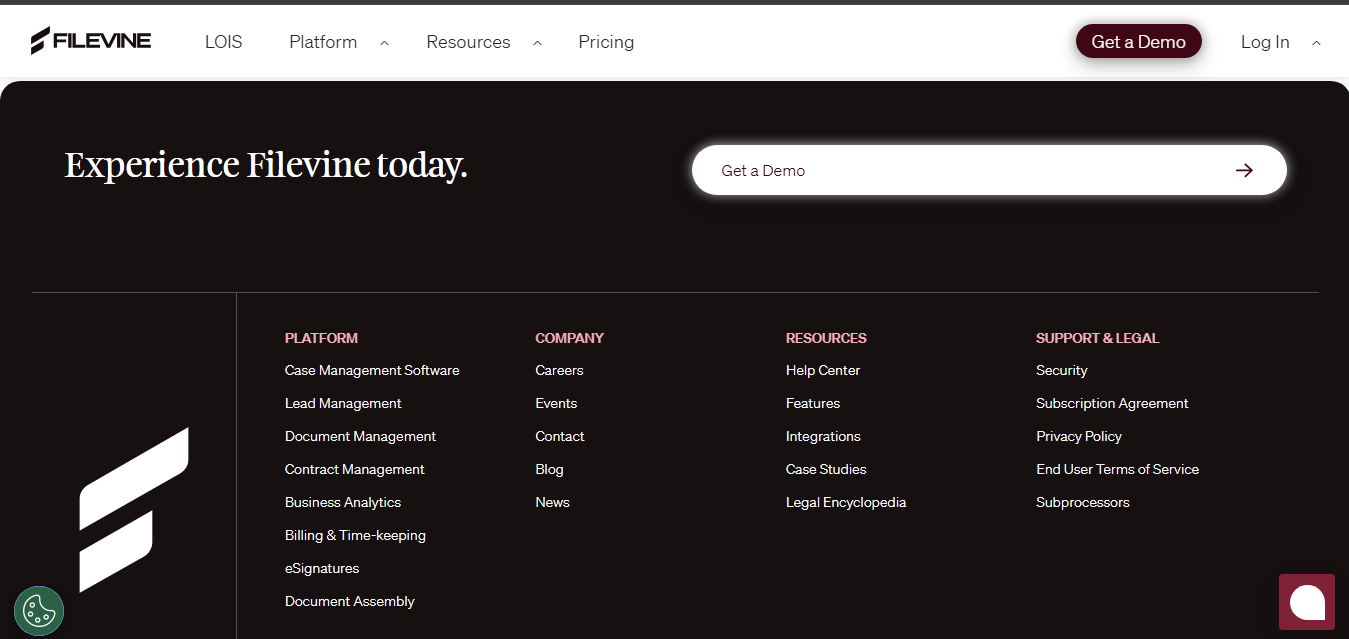Visit the Help Center link
Viewport: 1349px width, 639px height.
822,370
